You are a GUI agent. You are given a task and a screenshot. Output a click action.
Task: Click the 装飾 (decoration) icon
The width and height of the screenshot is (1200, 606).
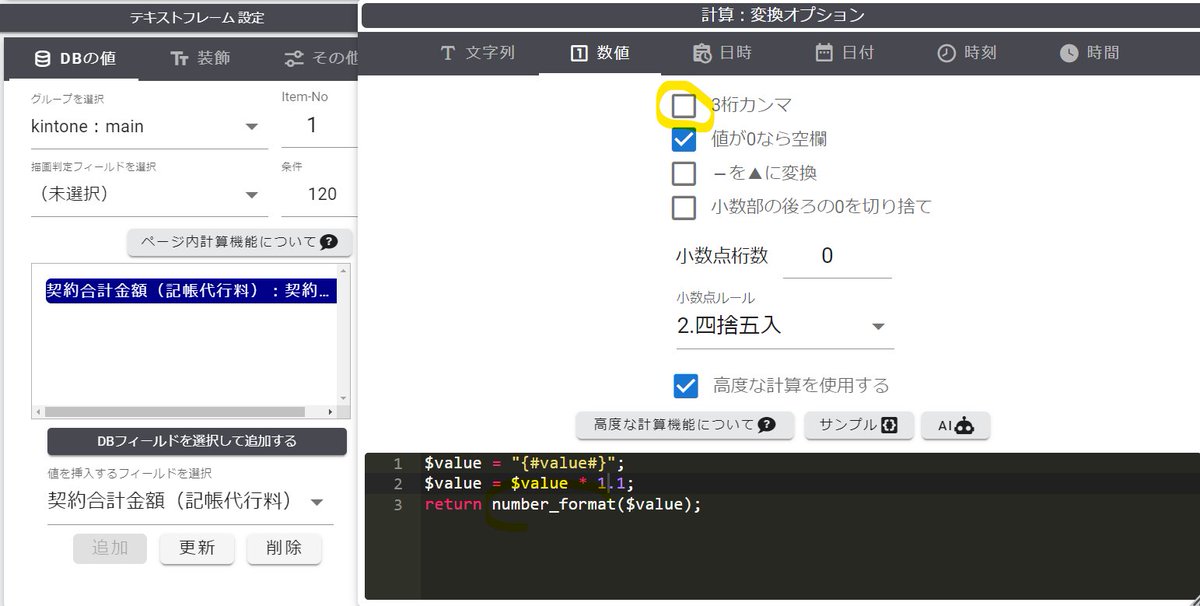pyautogui.click(x=178, y=59)
